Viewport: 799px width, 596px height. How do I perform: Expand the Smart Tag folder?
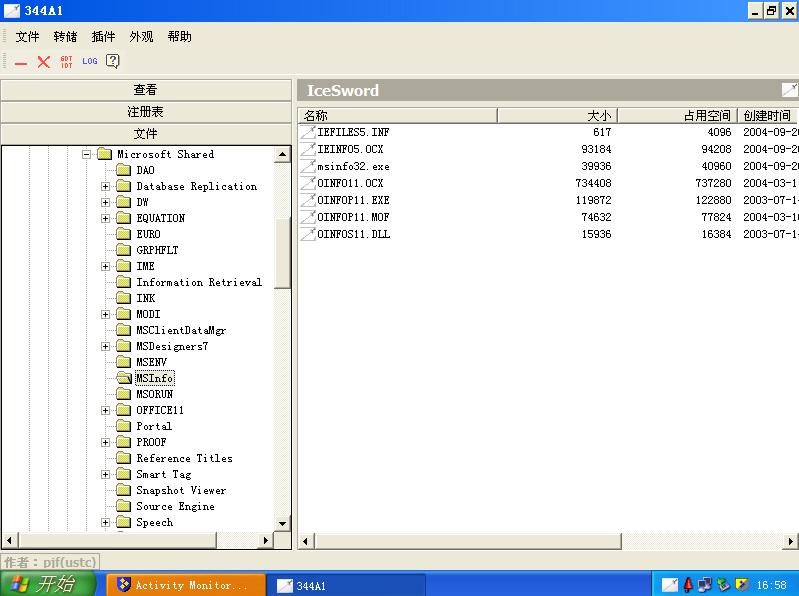105,474
